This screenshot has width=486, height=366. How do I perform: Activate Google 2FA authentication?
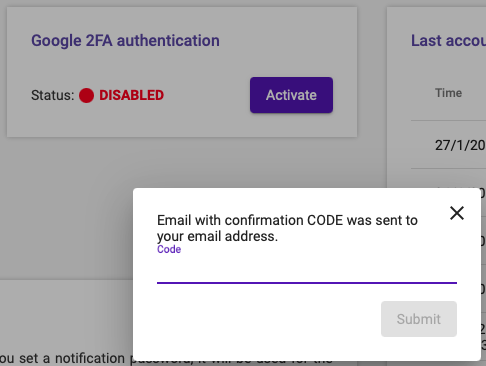coord(291,95)
